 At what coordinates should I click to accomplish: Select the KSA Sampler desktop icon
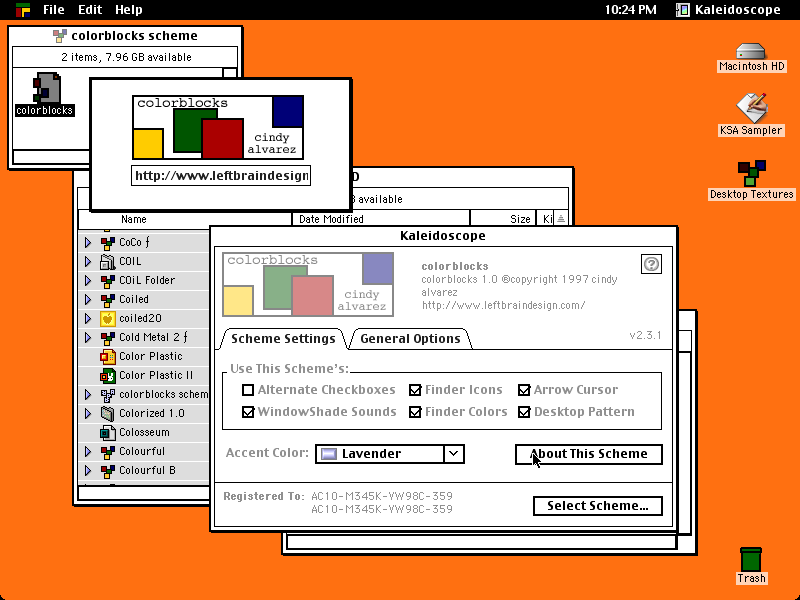coord(752,108)
